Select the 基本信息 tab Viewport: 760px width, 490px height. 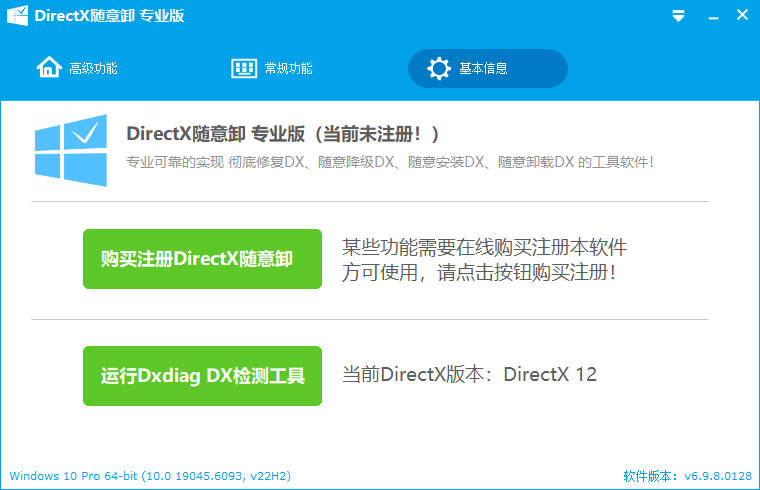[x=488, y=68]
